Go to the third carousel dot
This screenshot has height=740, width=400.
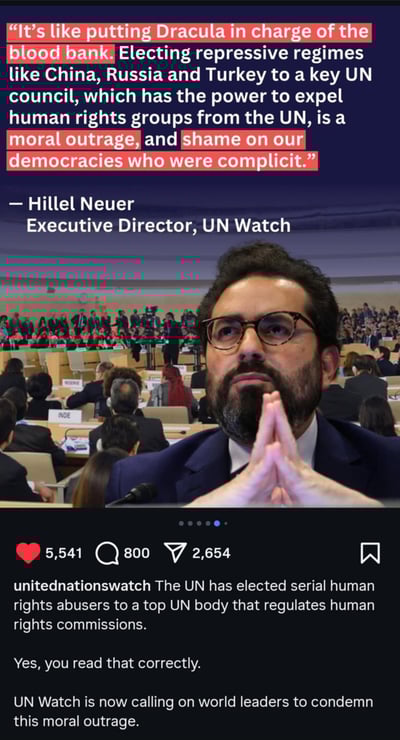point(199,523)
